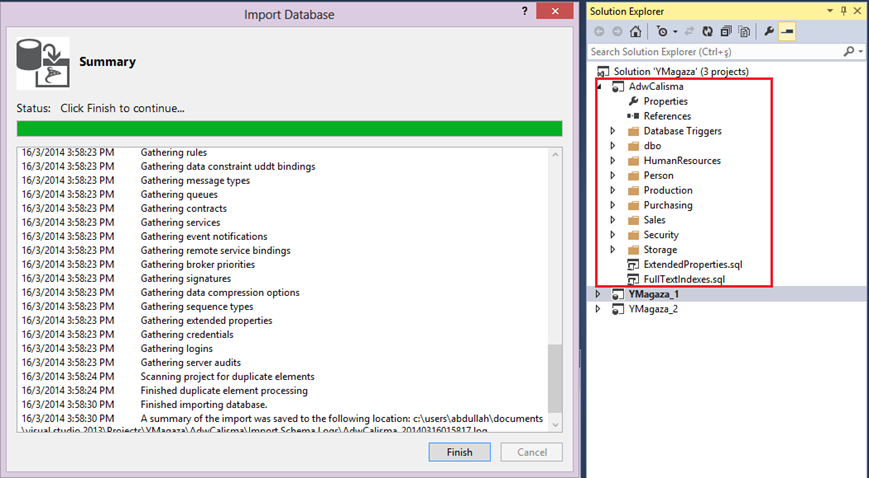Open the search options dropdown arrow
869x478 pixels.
click(860, 52)
